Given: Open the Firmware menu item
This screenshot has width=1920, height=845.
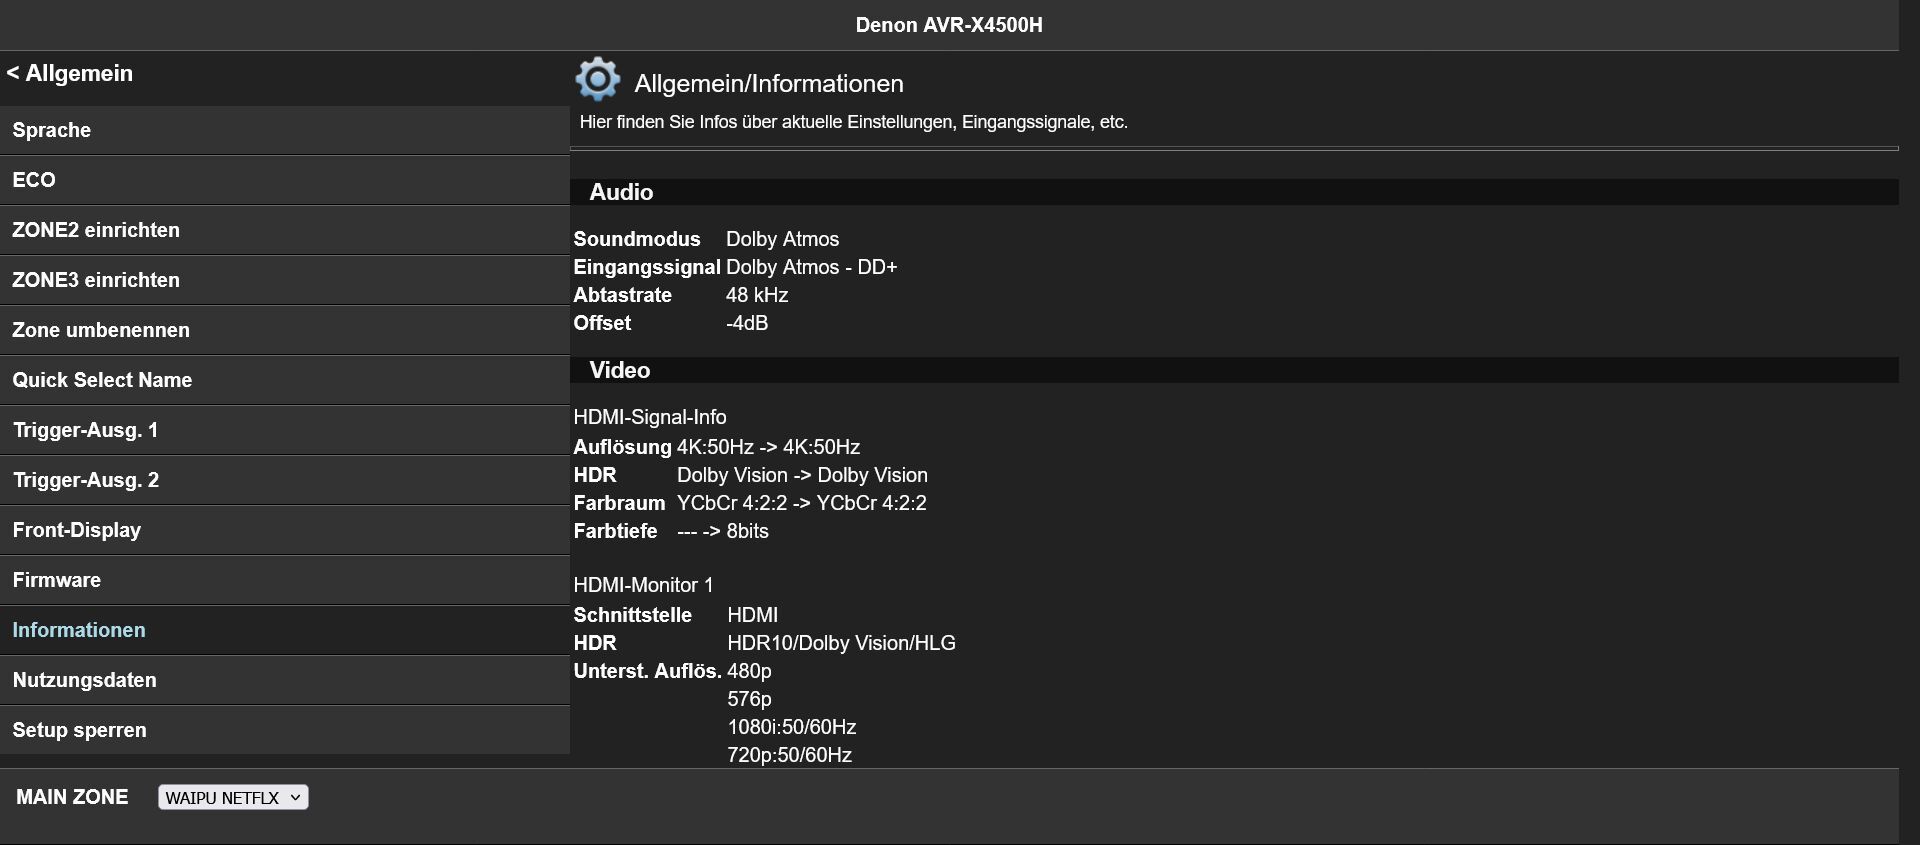Looking at the screenshot, I should (x=57, y=580).
